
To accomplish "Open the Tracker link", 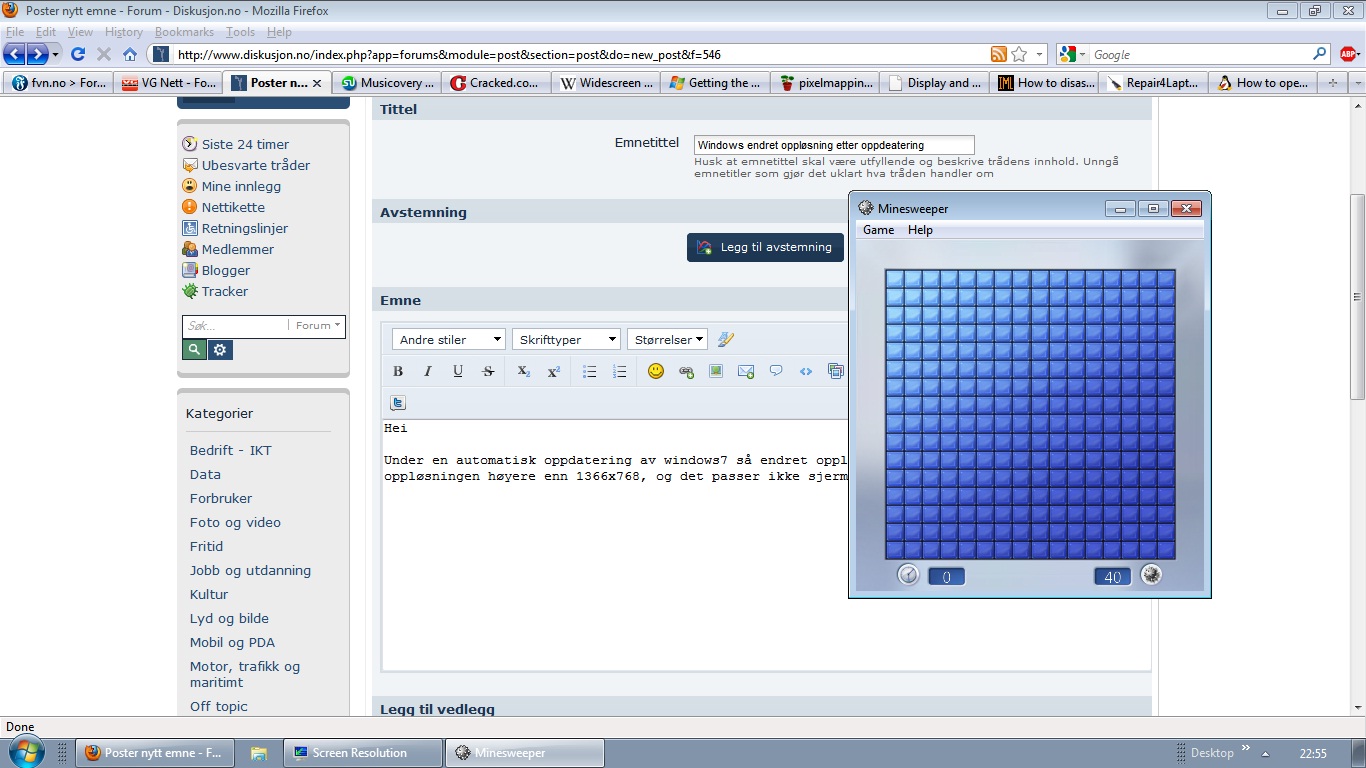I will 225,291.
